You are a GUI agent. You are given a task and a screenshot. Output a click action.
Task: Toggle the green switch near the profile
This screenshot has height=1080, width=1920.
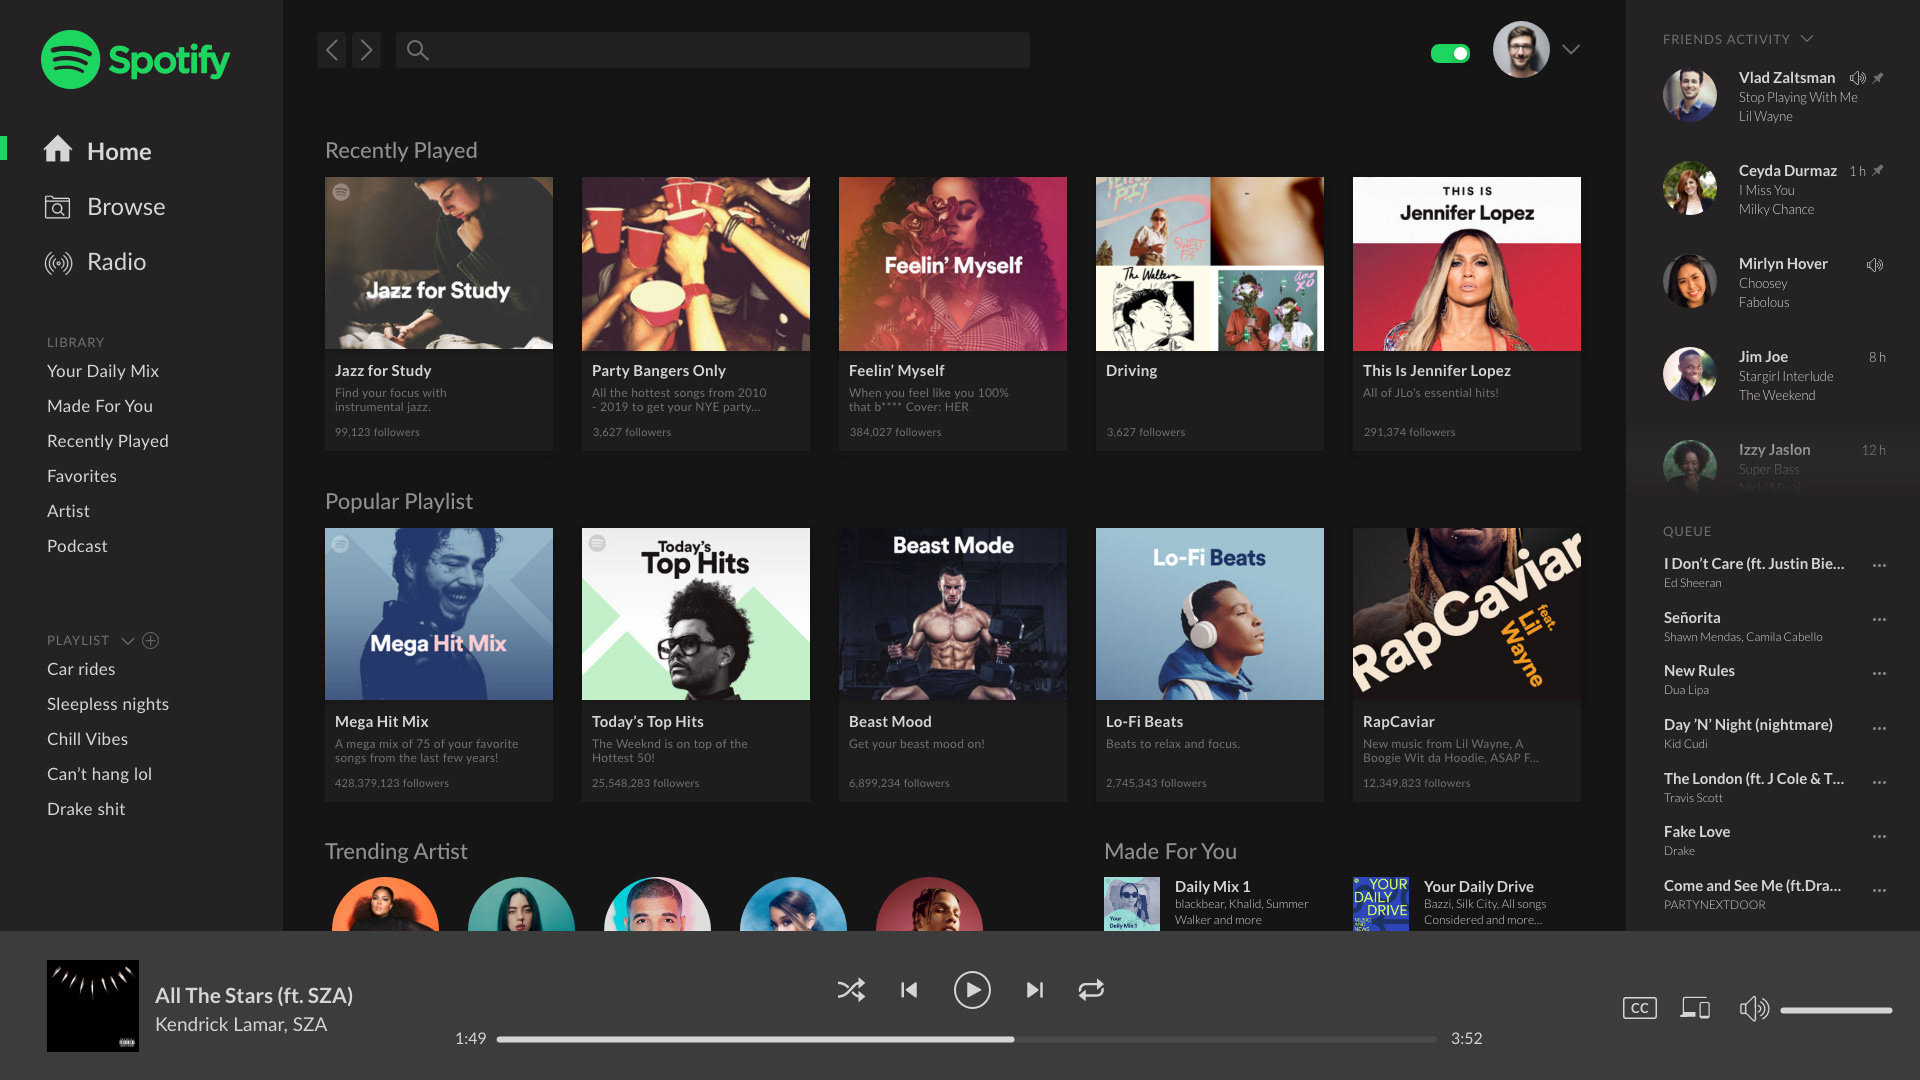[x=1450, y=53]
